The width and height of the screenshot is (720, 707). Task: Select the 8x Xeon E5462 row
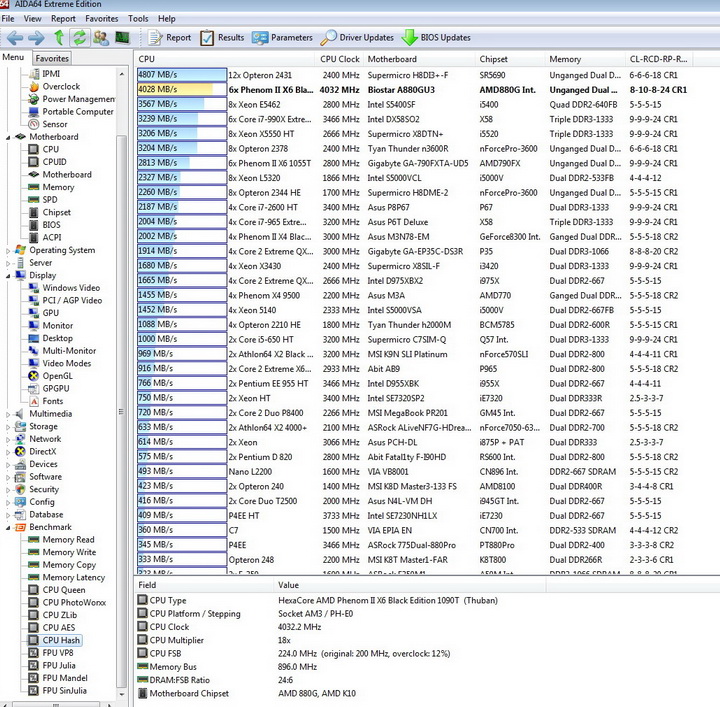[413, 104]
